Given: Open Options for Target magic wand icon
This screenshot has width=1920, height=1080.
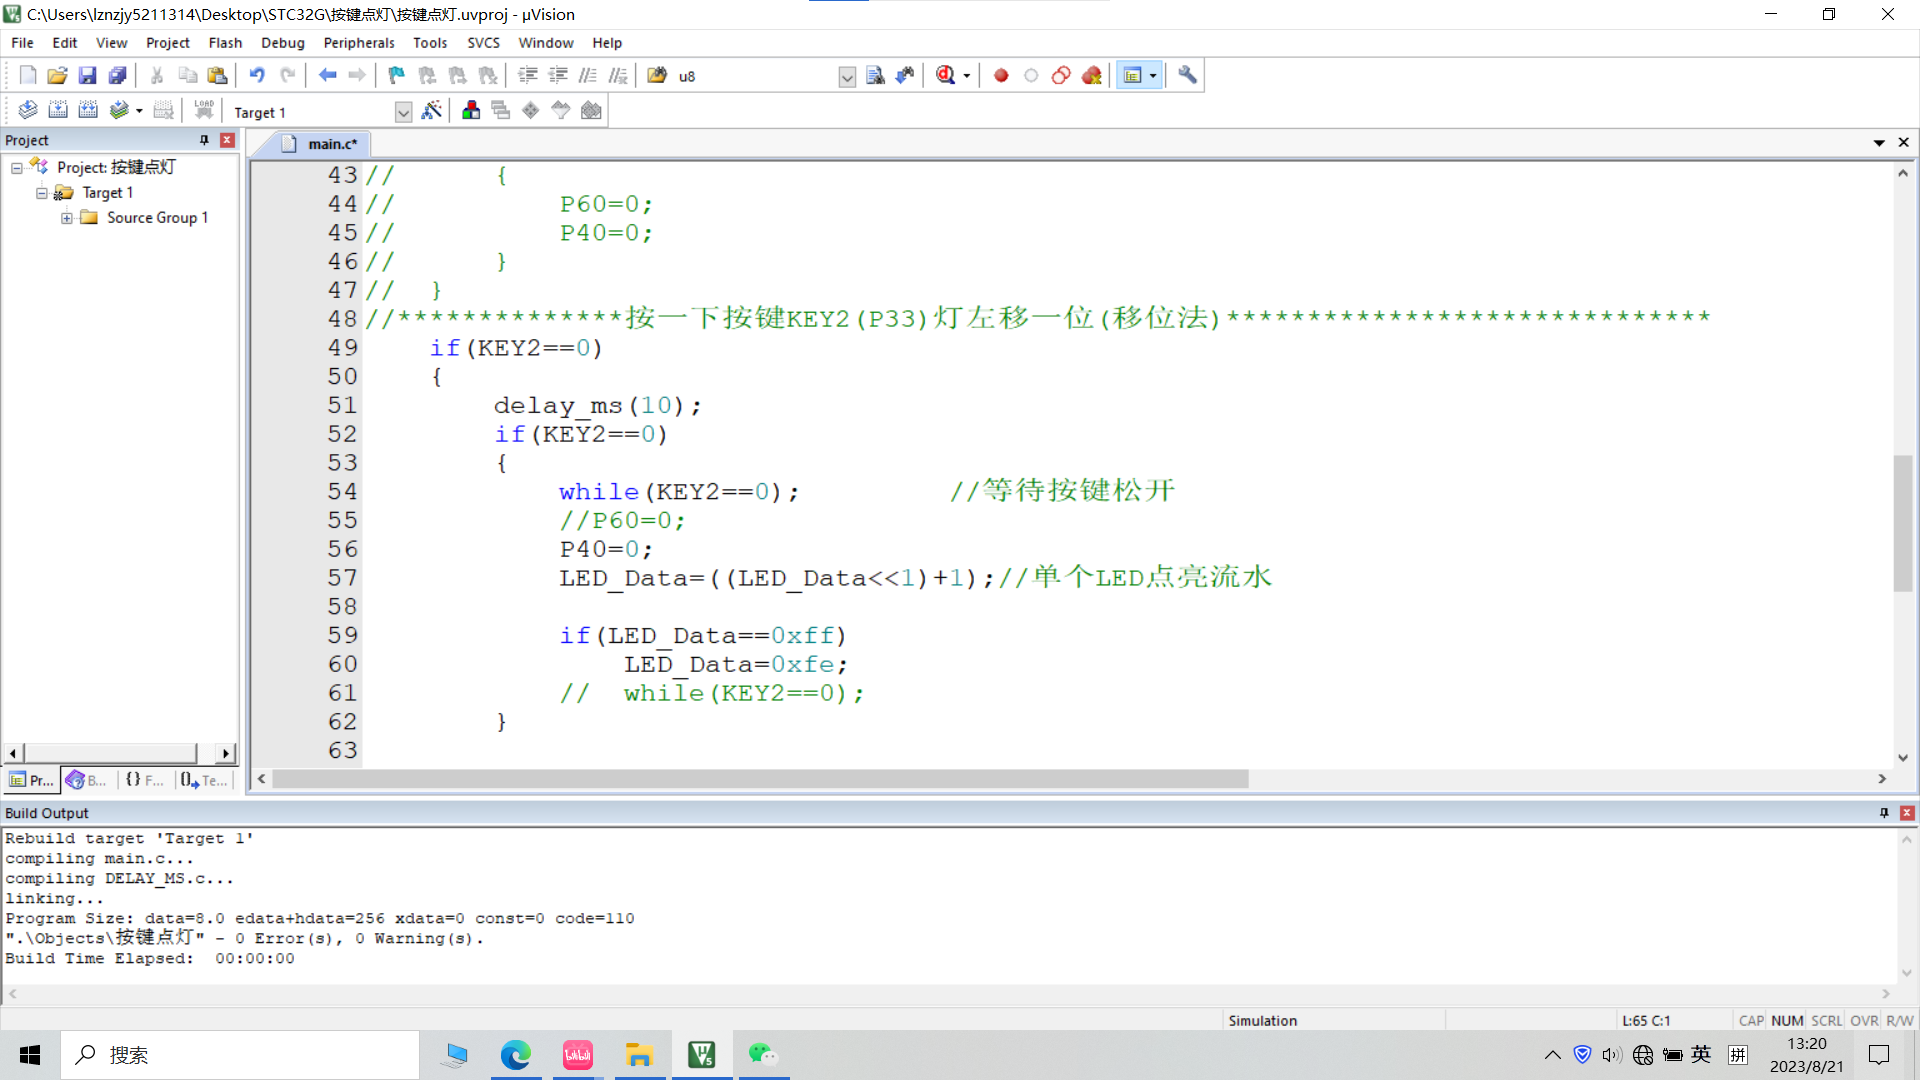Looking at the screenshot, I should pos(431,110).
